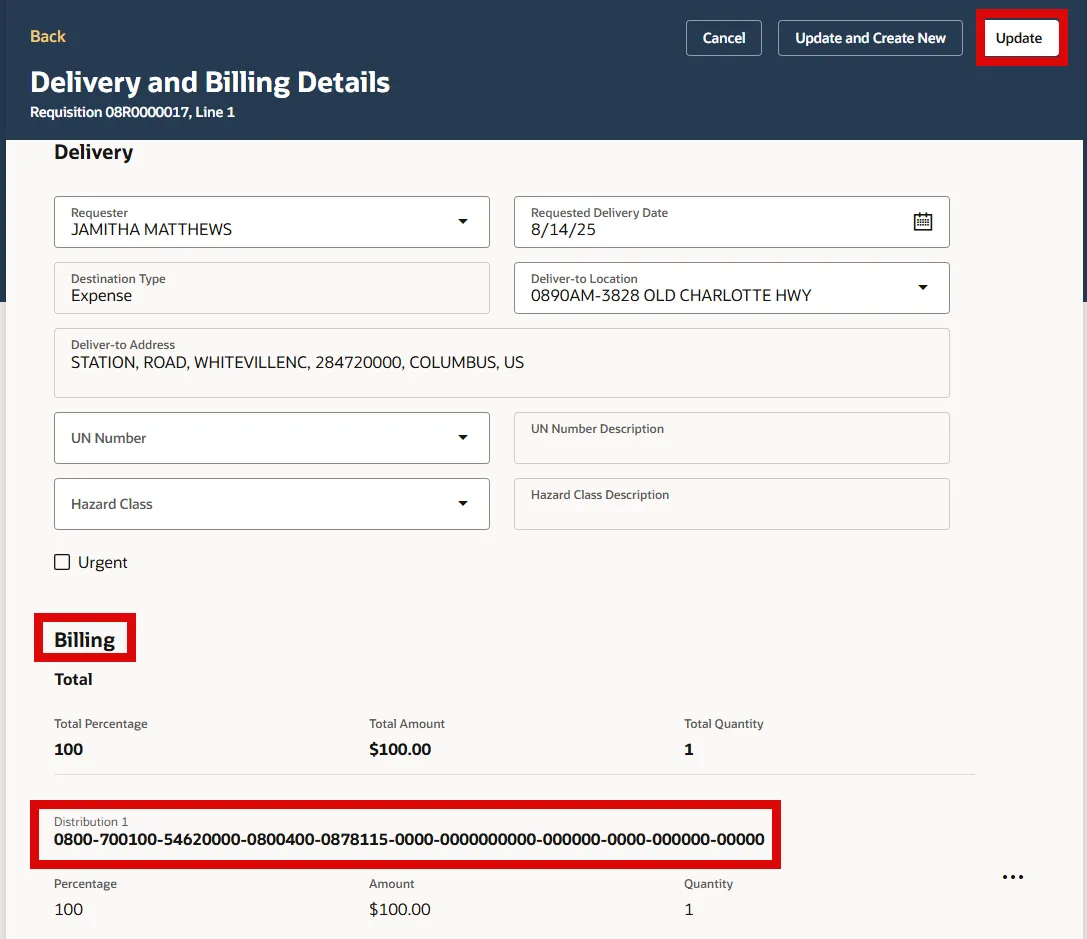The height and width of the screenshot is (939, 1087).
Task: Click the Distribution 1 account string
Action: pyautogui.click(x=409, y=840)
